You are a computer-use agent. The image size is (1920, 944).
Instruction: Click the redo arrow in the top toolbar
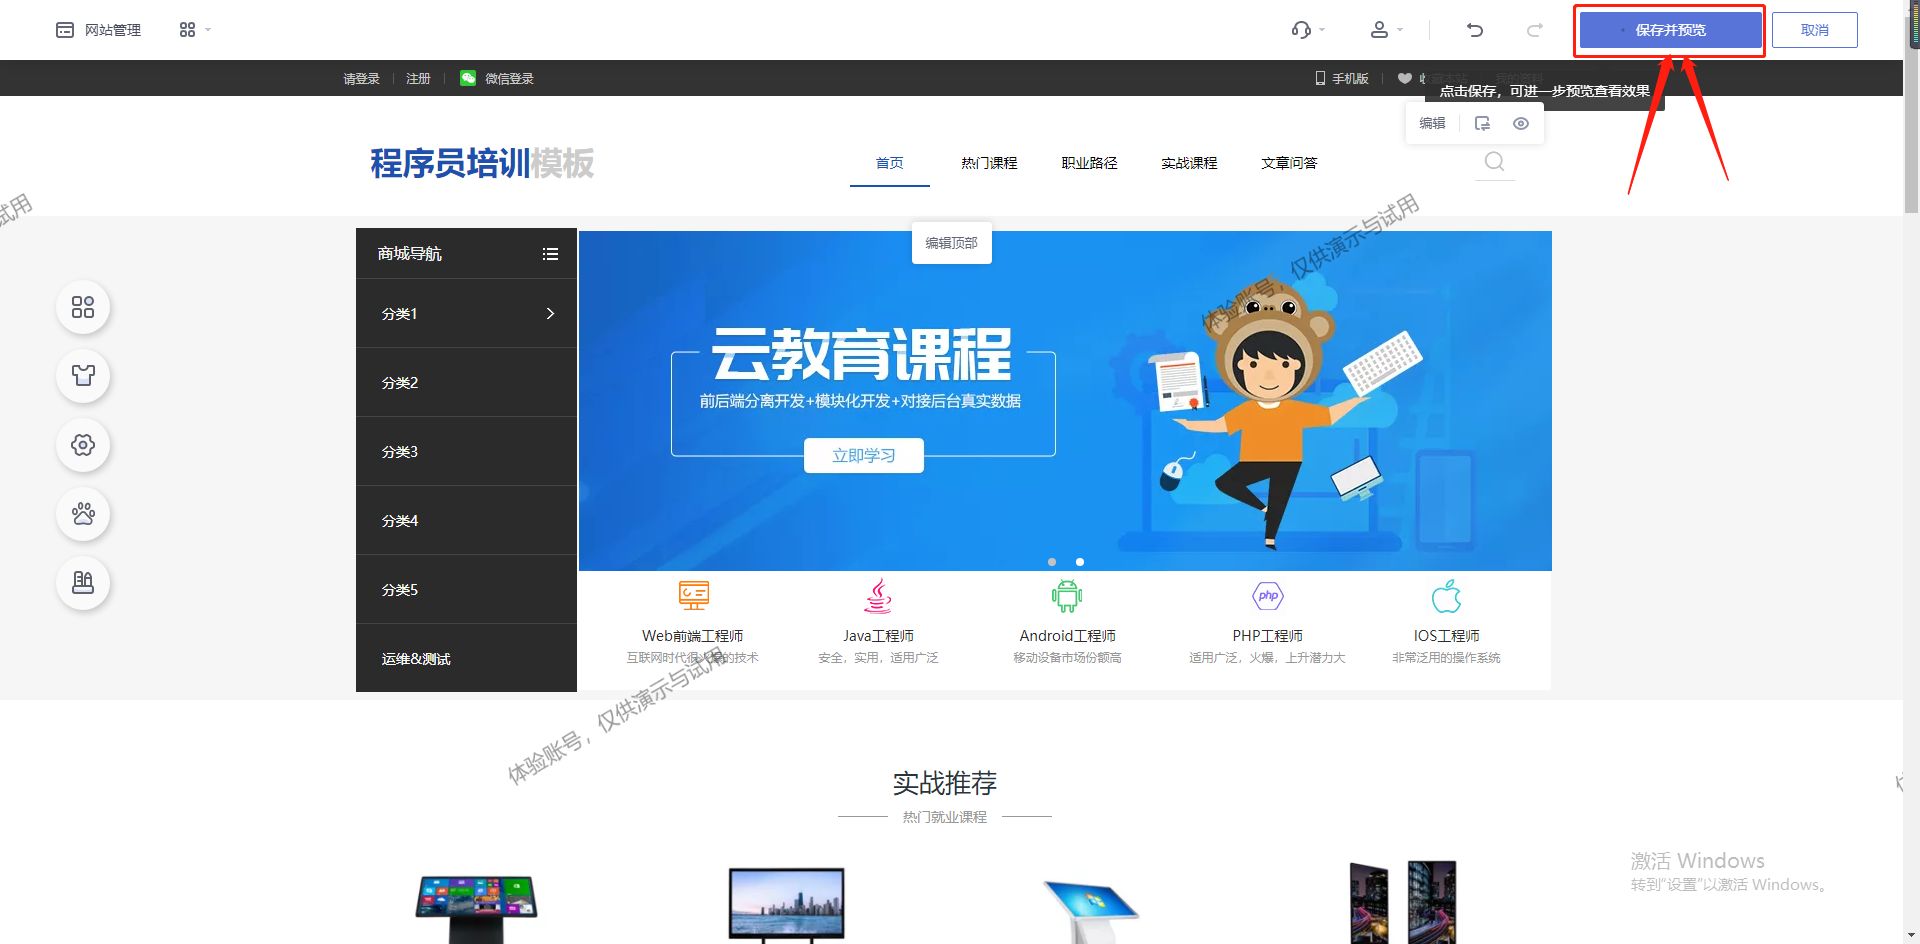(1534, 30)
